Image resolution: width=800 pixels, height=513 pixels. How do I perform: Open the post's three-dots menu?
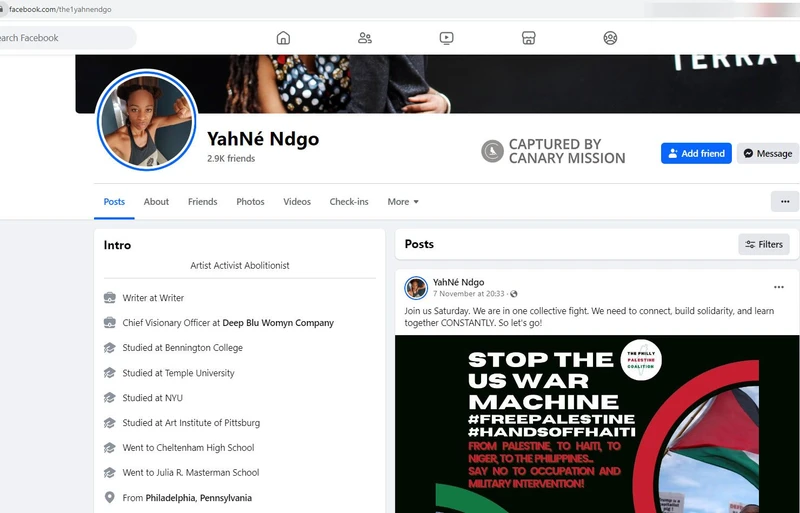(779, 287)
